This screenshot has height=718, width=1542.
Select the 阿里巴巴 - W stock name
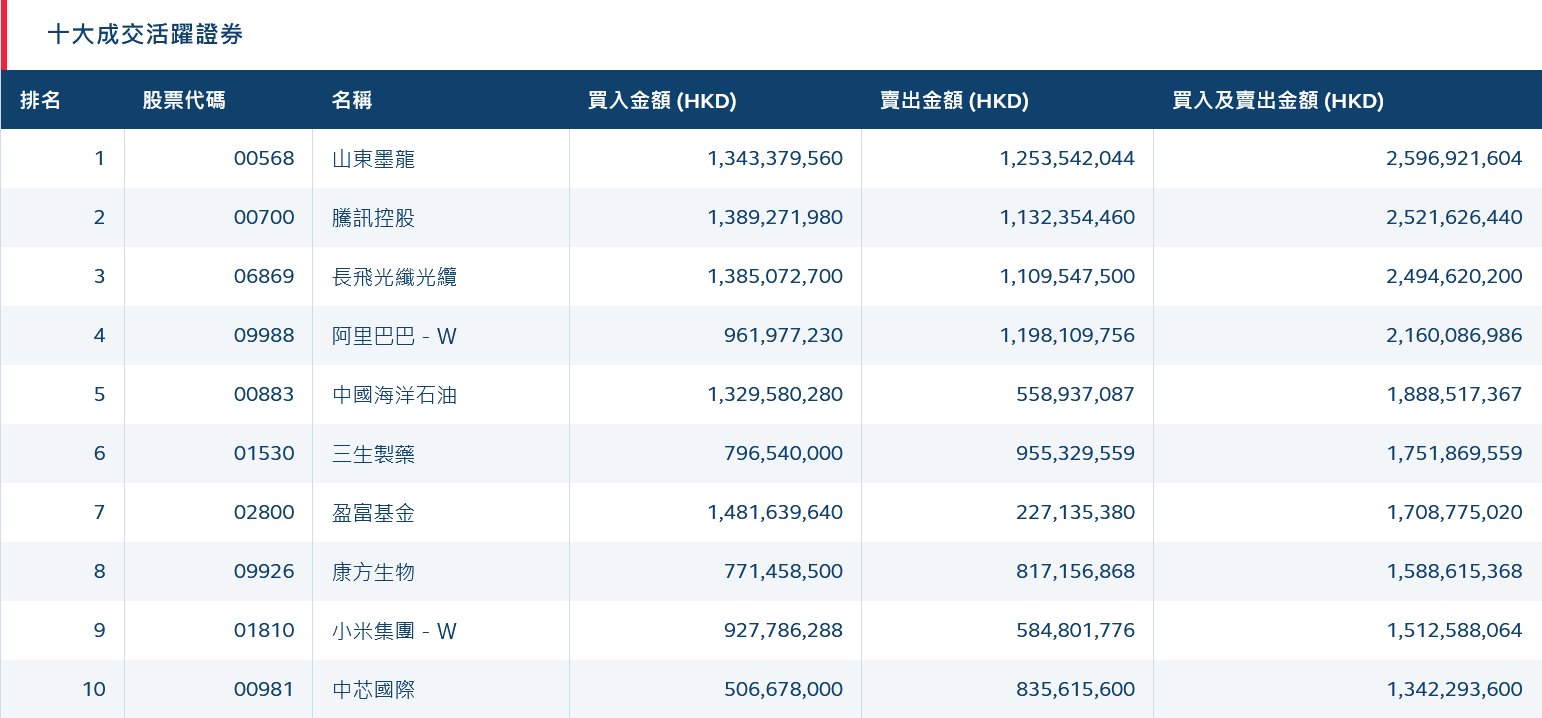click(394, 336)
